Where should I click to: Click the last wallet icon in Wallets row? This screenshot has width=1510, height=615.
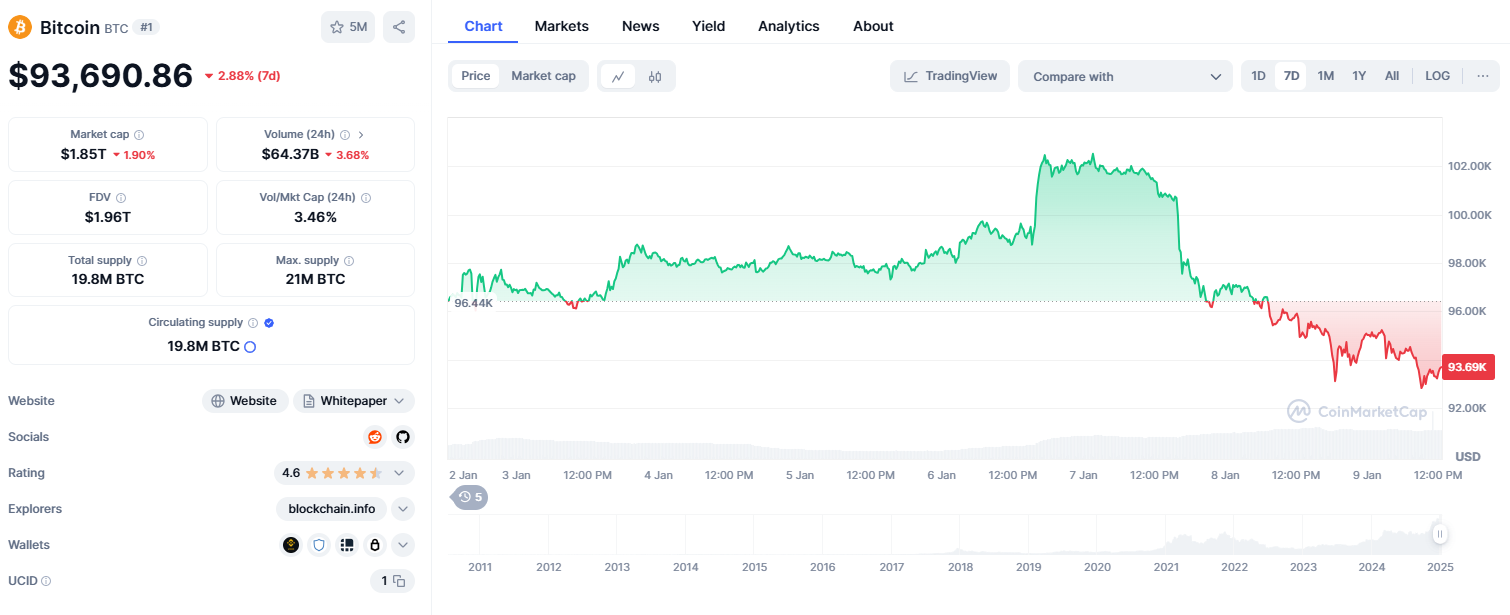click(x=375, y=545)
